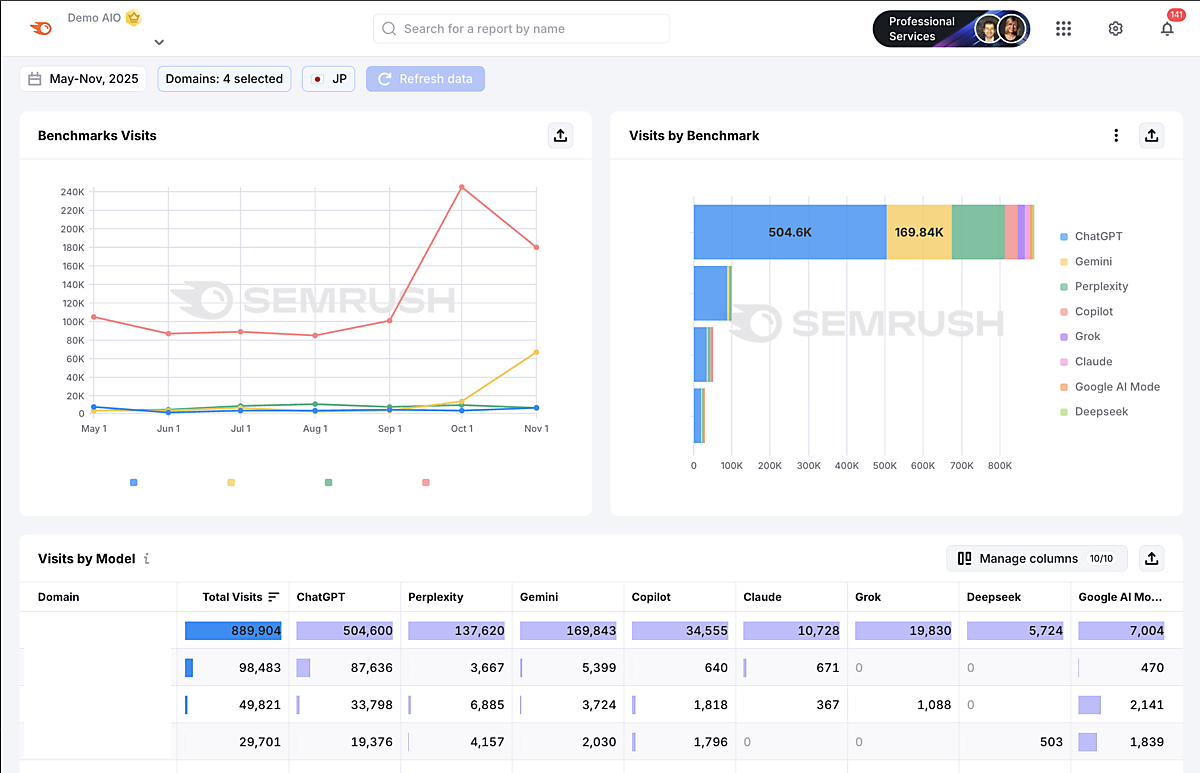Click the Refresh data button
The image size is (1200, 773).
pyautogui.click(x=425, y=79)
